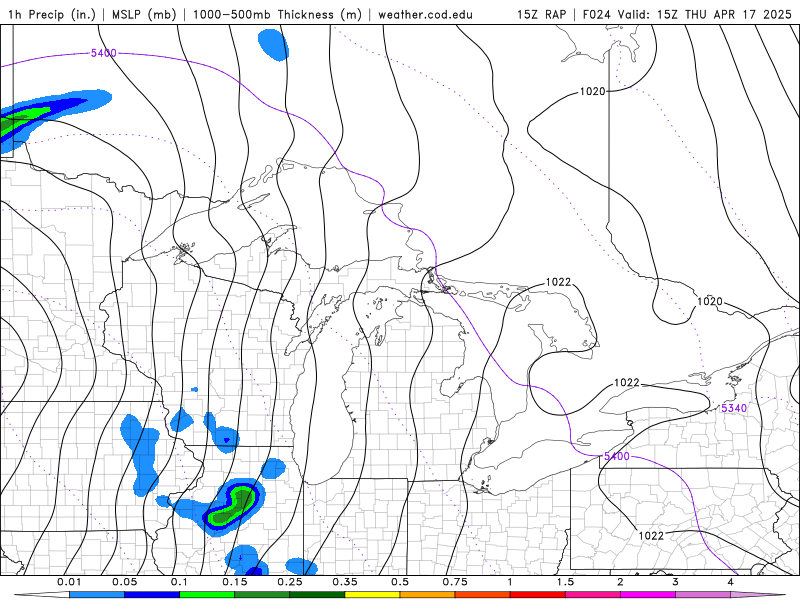Click the '1020' isobar label beside the '5340' label
The height and width of the screenshot is (600, 800).
click(710, 302)
